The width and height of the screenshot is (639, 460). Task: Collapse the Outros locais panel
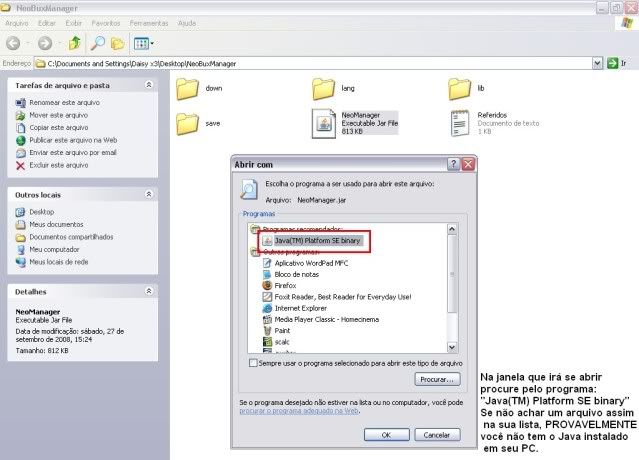point(149,194)
